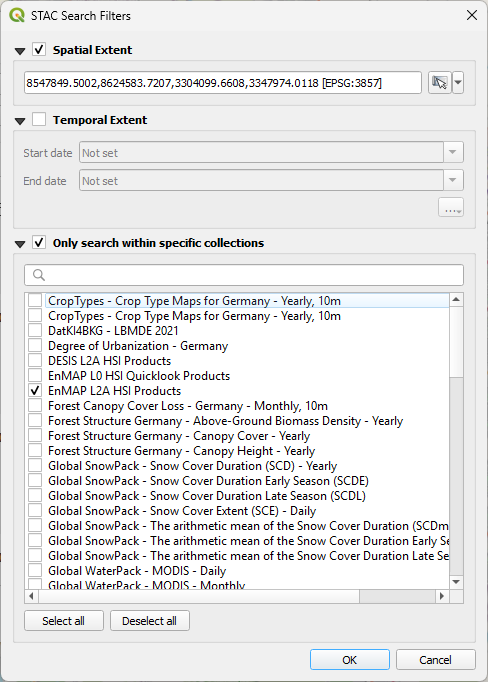Click the scroll up arrow of collections list
The width and height of the screenshot is (488, 682).
tap(456, 299)
